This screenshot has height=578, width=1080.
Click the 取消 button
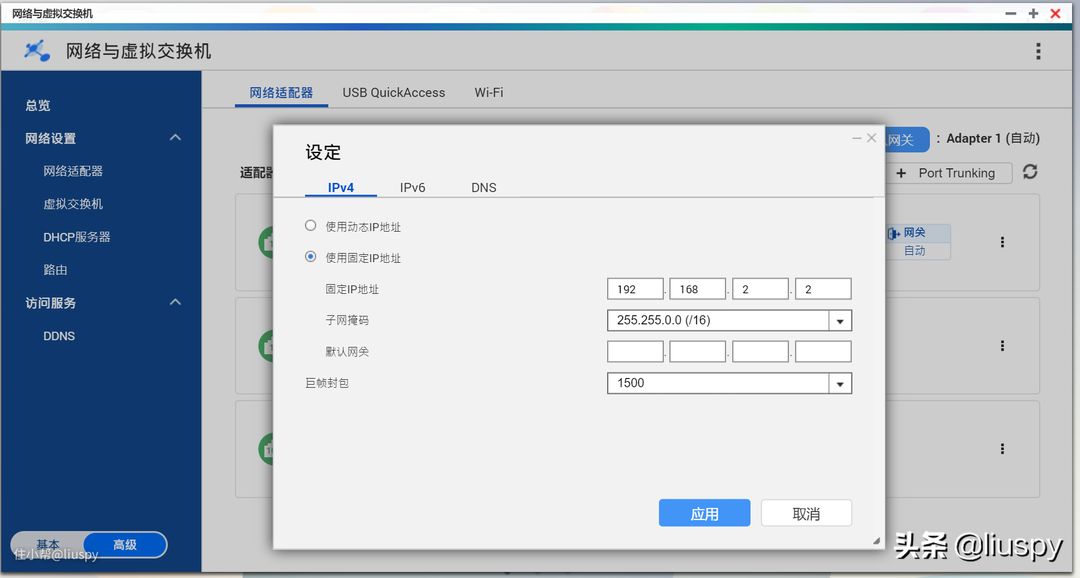[806, 513]
